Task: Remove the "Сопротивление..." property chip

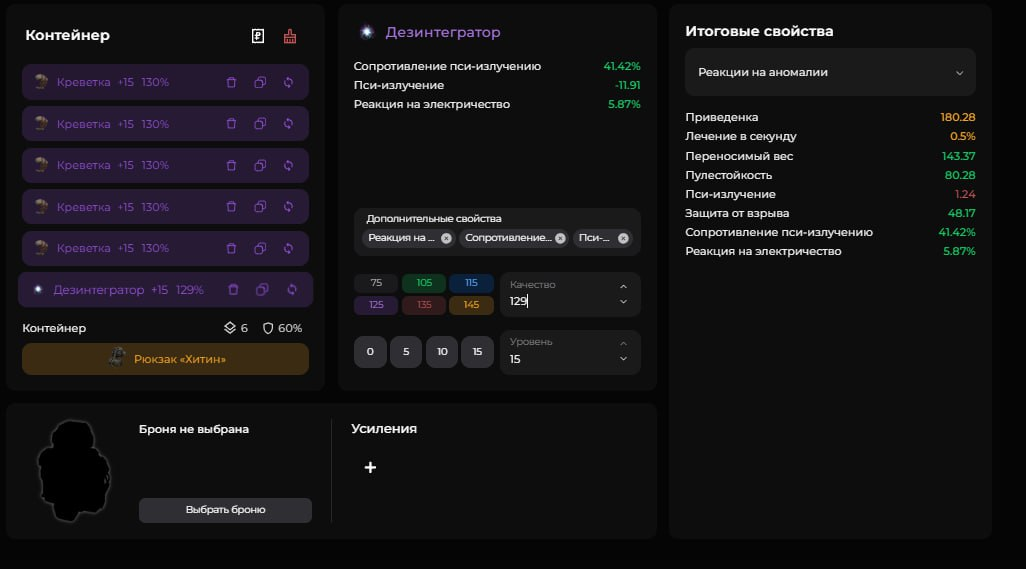Action: pyautogui.click(x=560, y=238)
